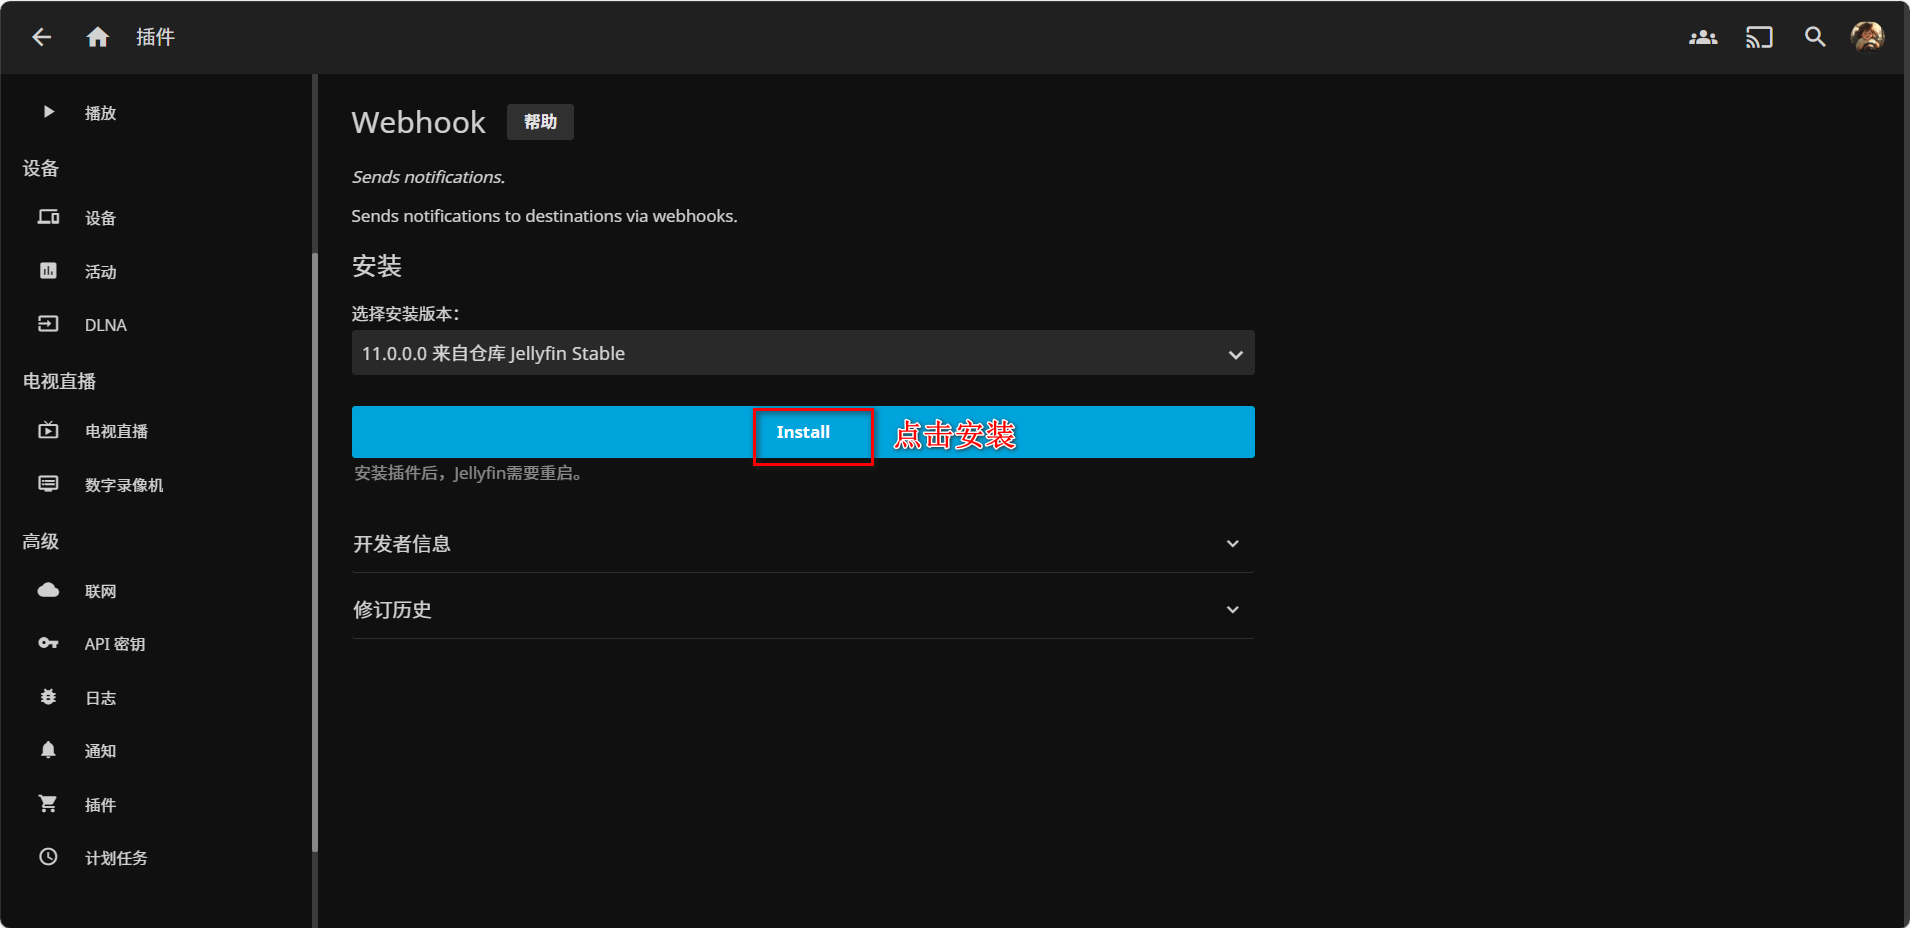Expand the 开发者信息 section
This screenshot has height=928, width=1910.
click(802, 544)
